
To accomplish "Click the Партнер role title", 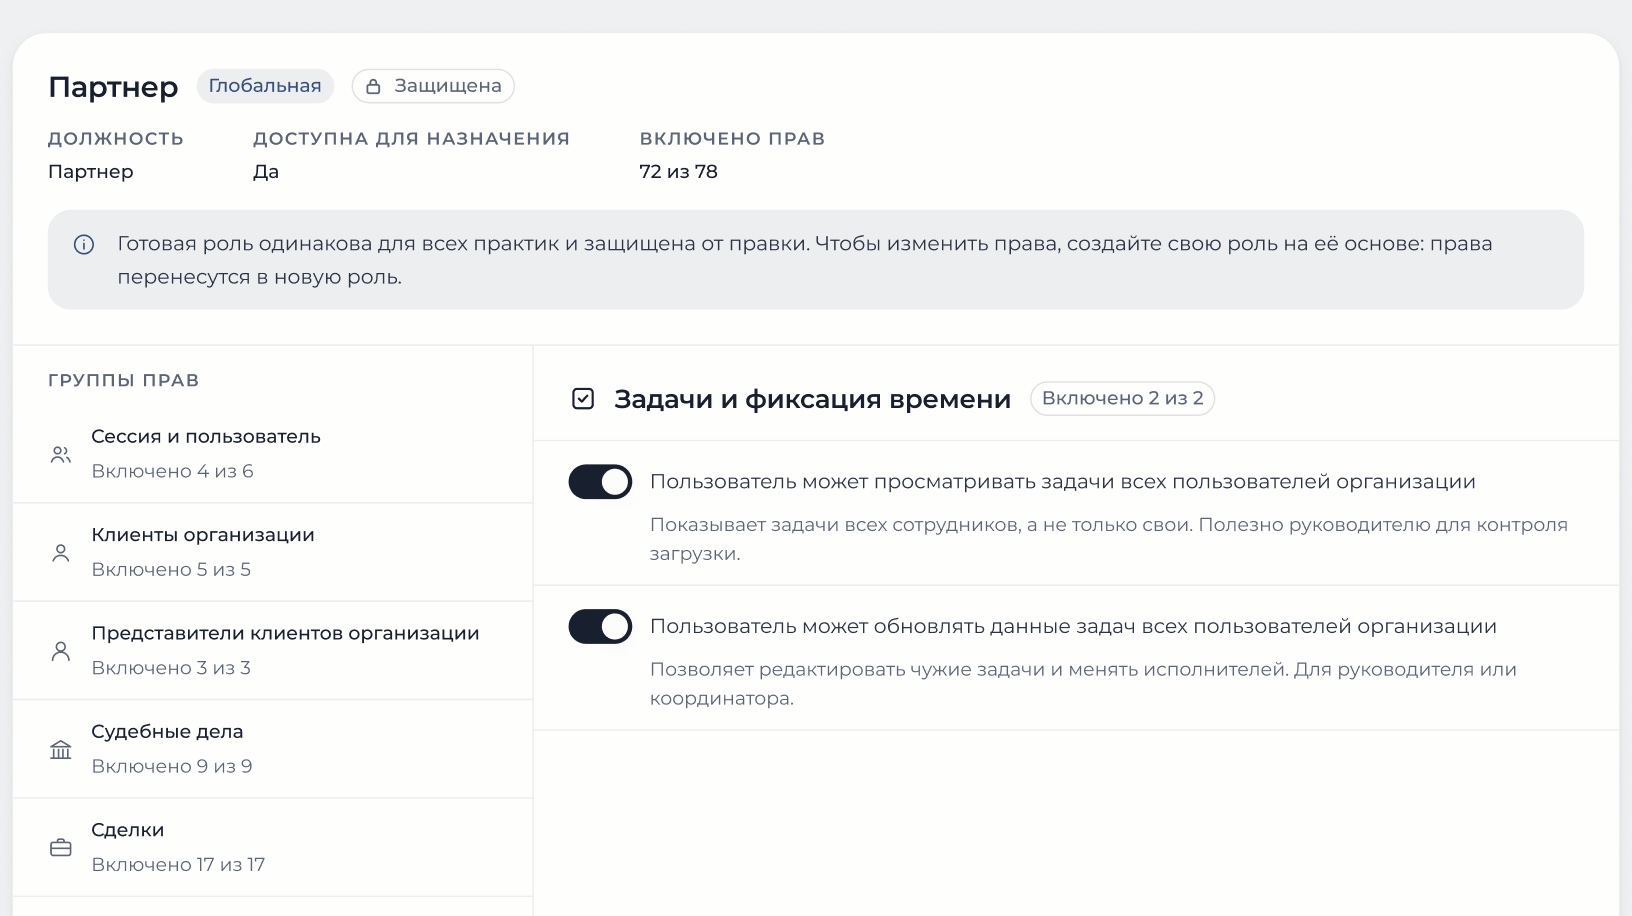I will click(x=113, y=87).
